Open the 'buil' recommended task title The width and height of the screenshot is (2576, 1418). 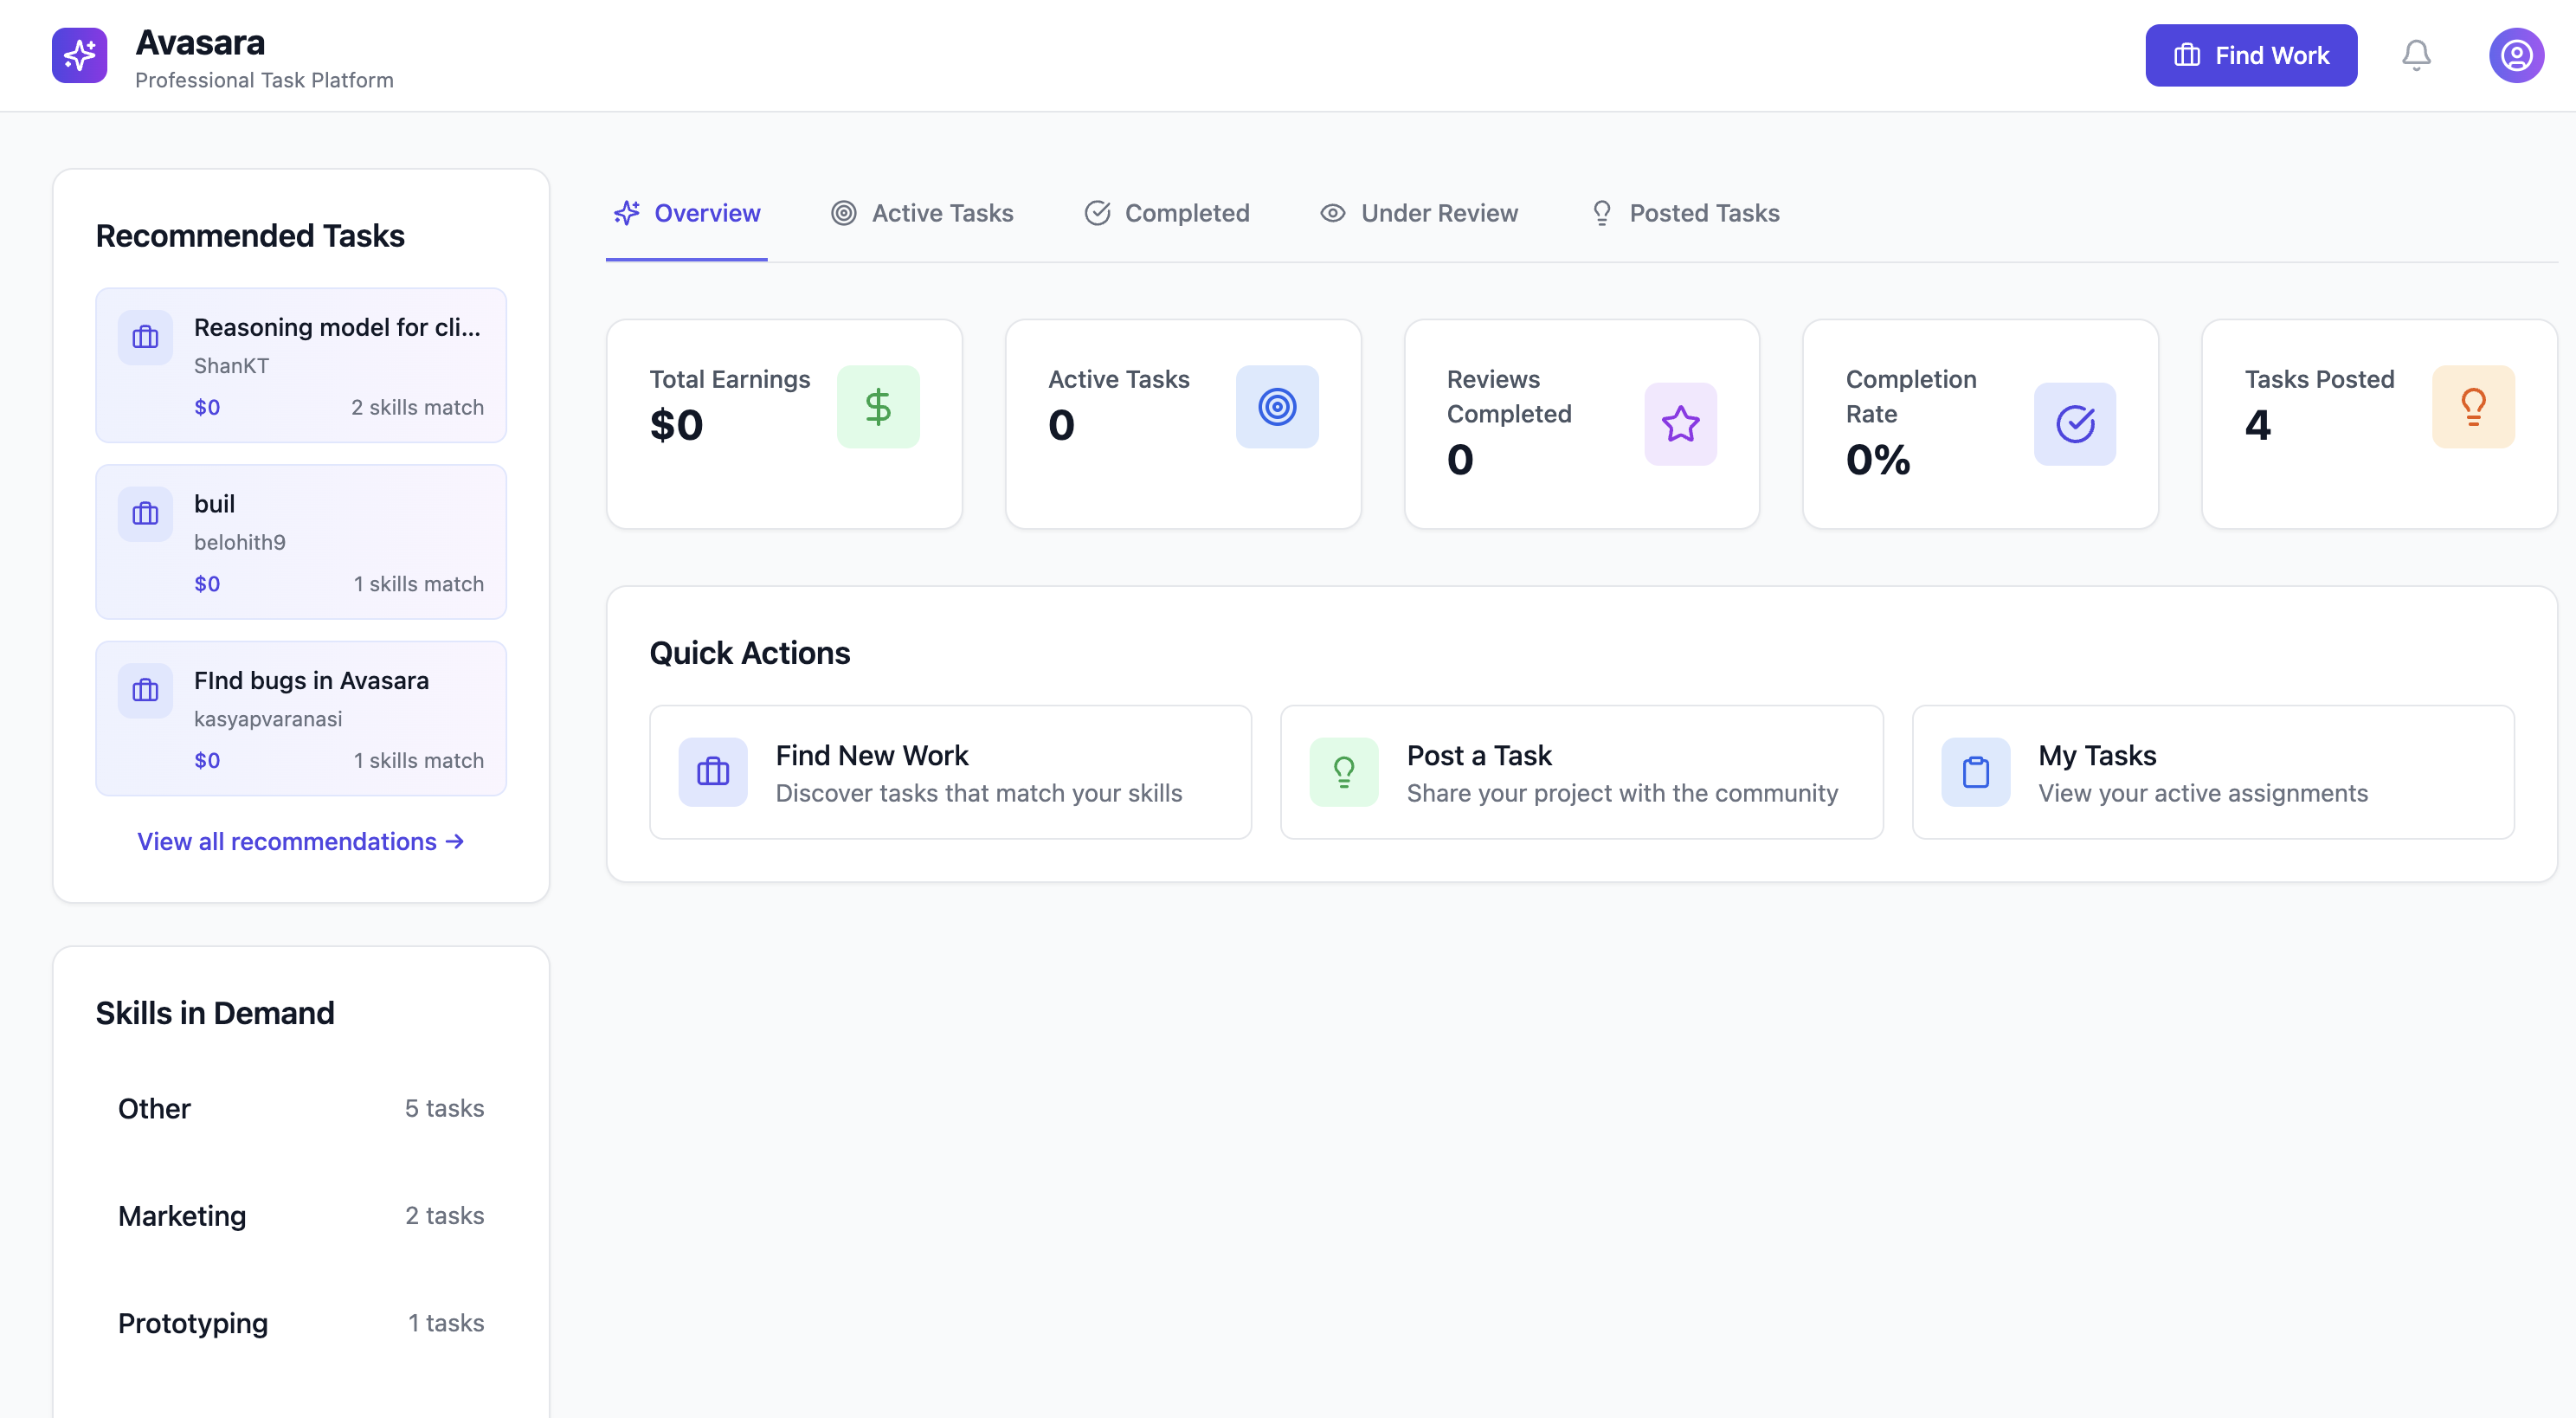(x=215, y=504)
